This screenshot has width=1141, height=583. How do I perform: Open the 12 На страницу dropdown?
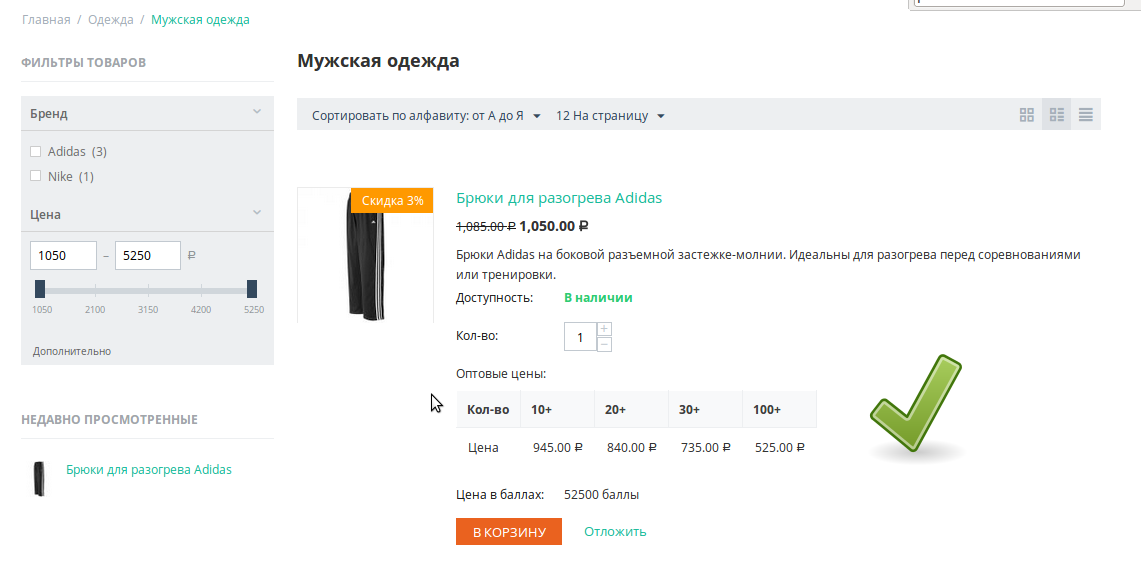coord(610,116)
